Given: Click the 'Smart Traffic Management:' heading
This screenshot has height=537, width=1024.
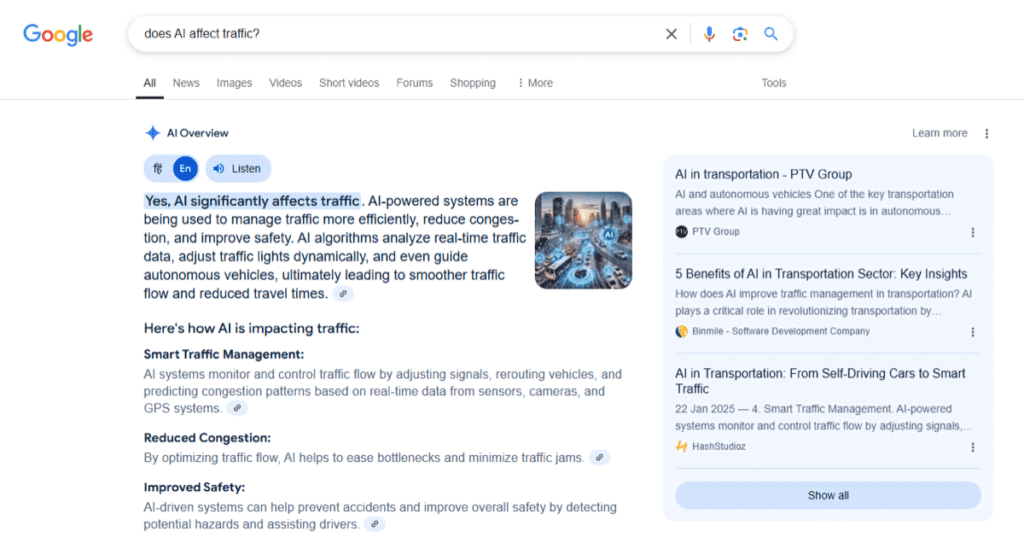Looking at the screenshot, I should [x=224, y=355].
